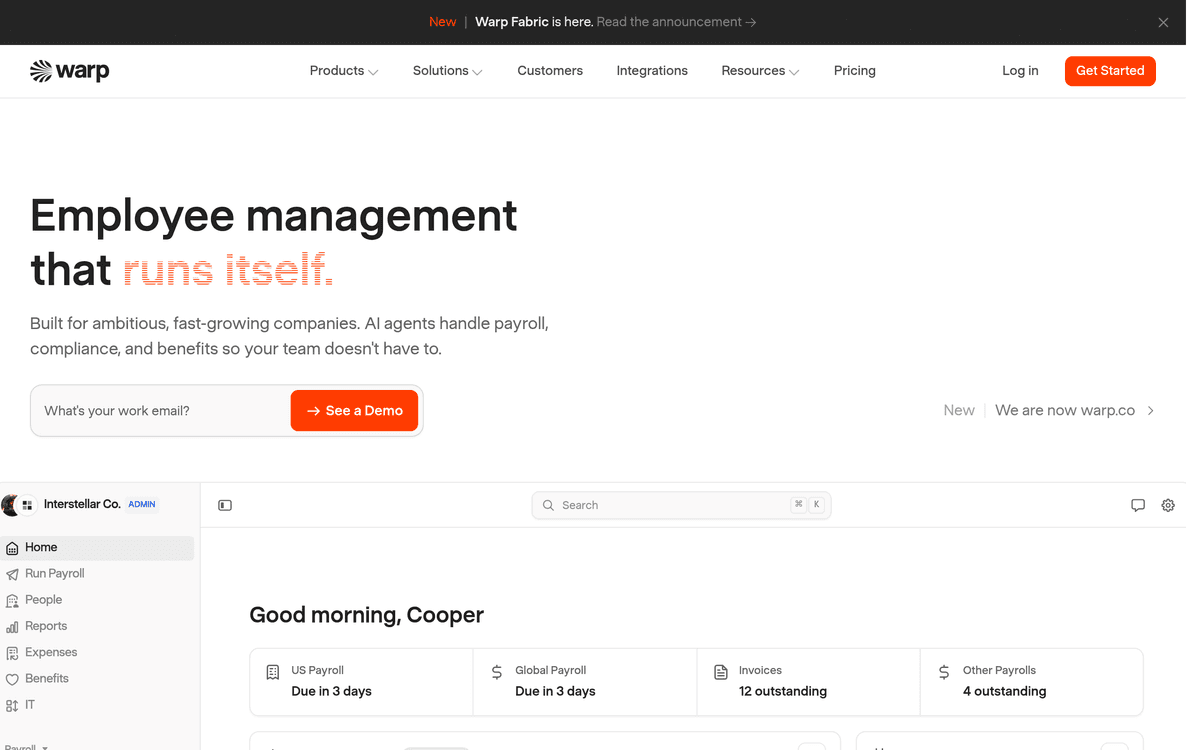The height and width of the screenshot is (750, 1200).
Task: Click the K shortcut key badge
Action: 817,505
